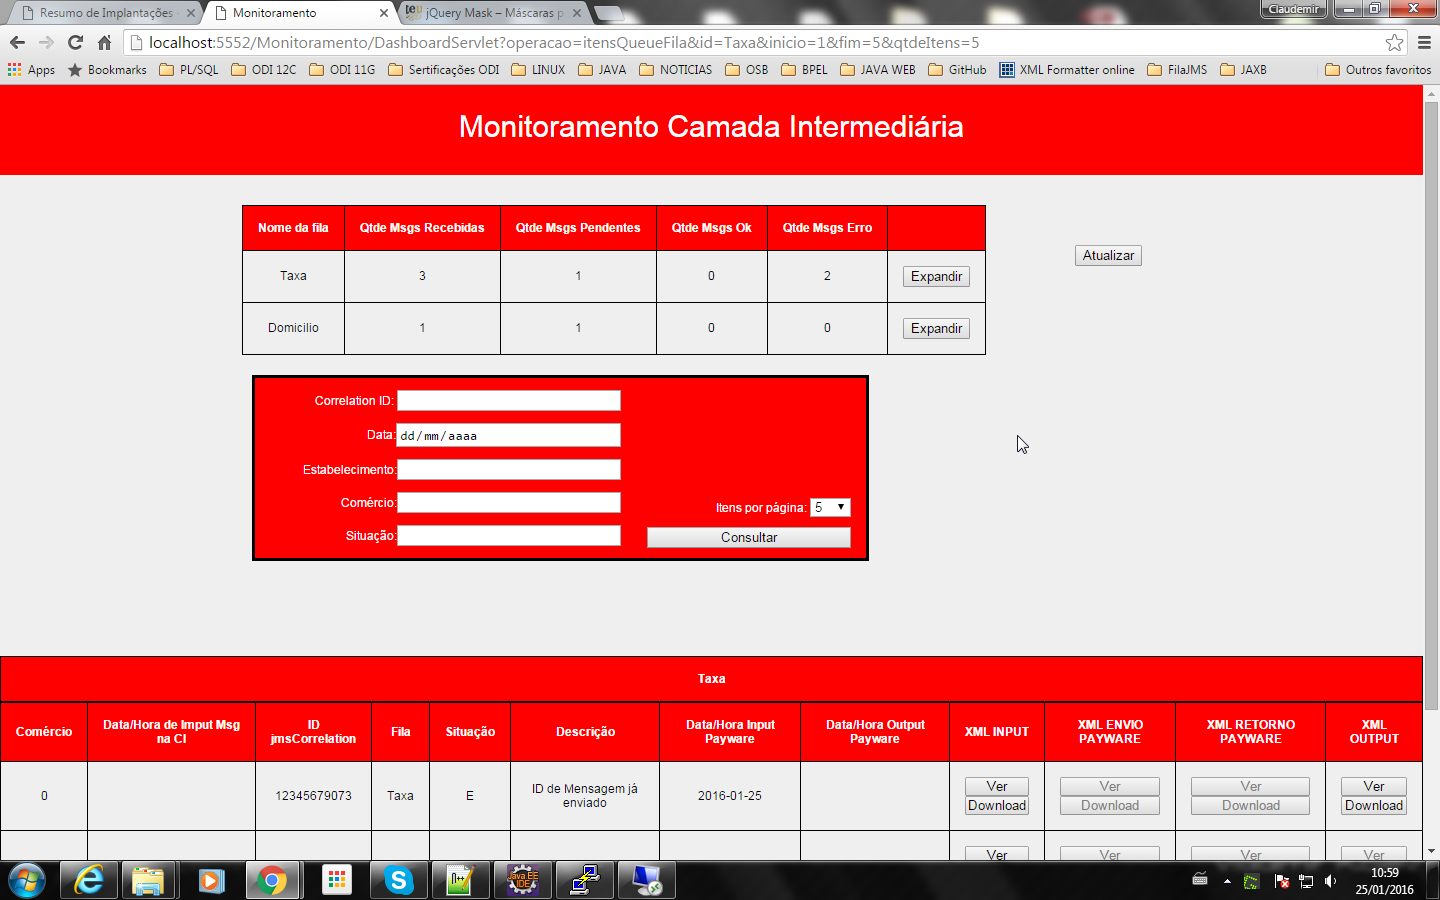The height and width of the screenshot is (900, 1440).
Task: Click the Consultar button
Action: pos(749,537)
